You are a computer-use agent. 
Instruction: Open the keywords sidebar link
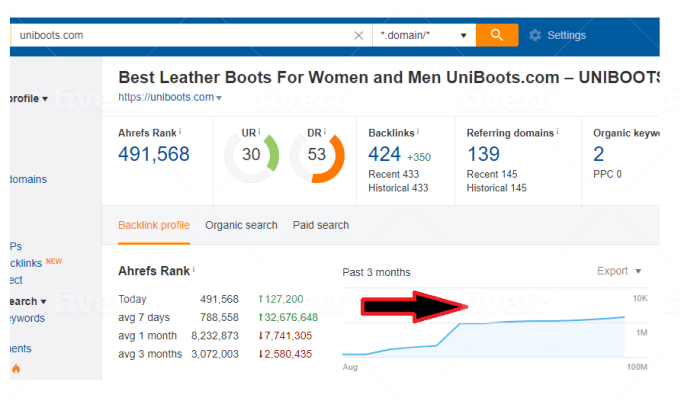(x=28, y=318)
